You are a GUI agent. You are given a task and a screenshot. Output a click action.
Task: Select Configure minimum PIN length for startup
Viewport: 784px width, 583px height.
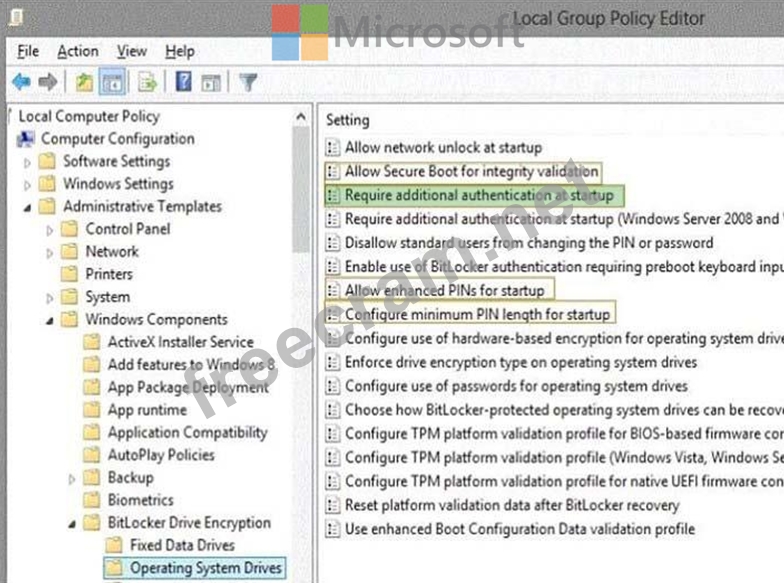pyautogui.click(x=470, y=314)
